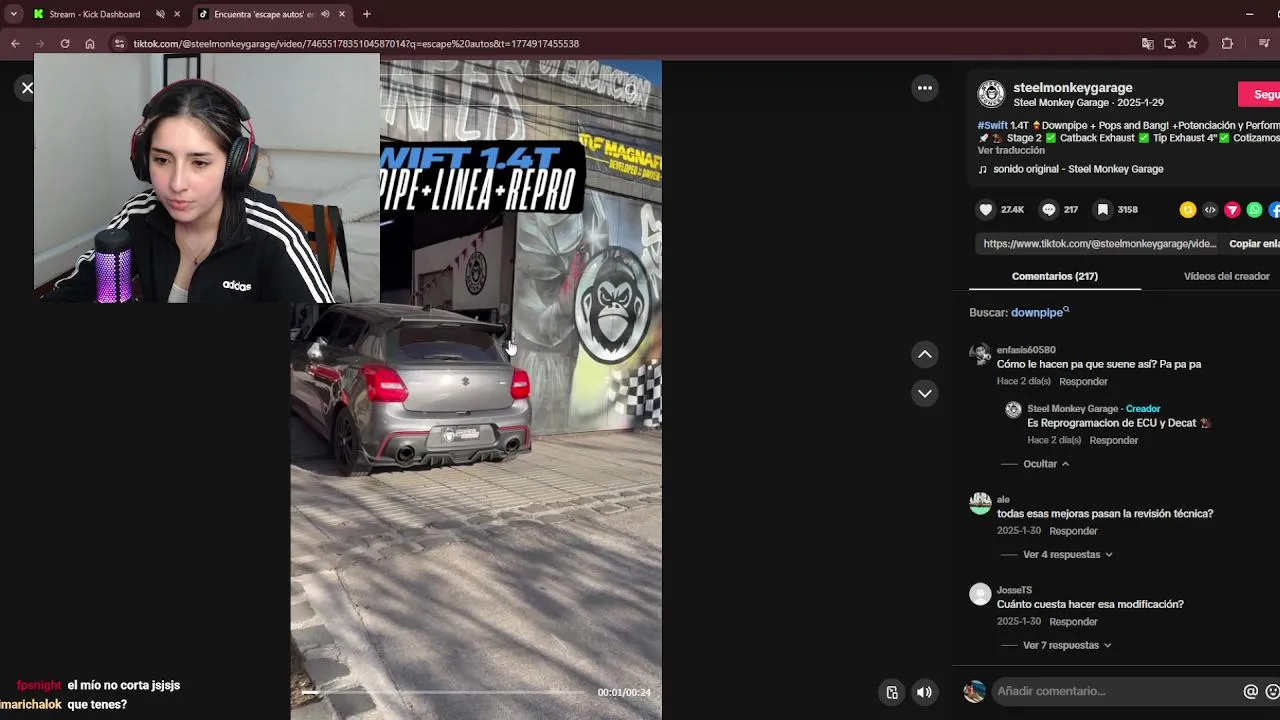1280x720 pixels.
Task: Open the emoji picker in comment box
Action: [x=1272, y=691]
